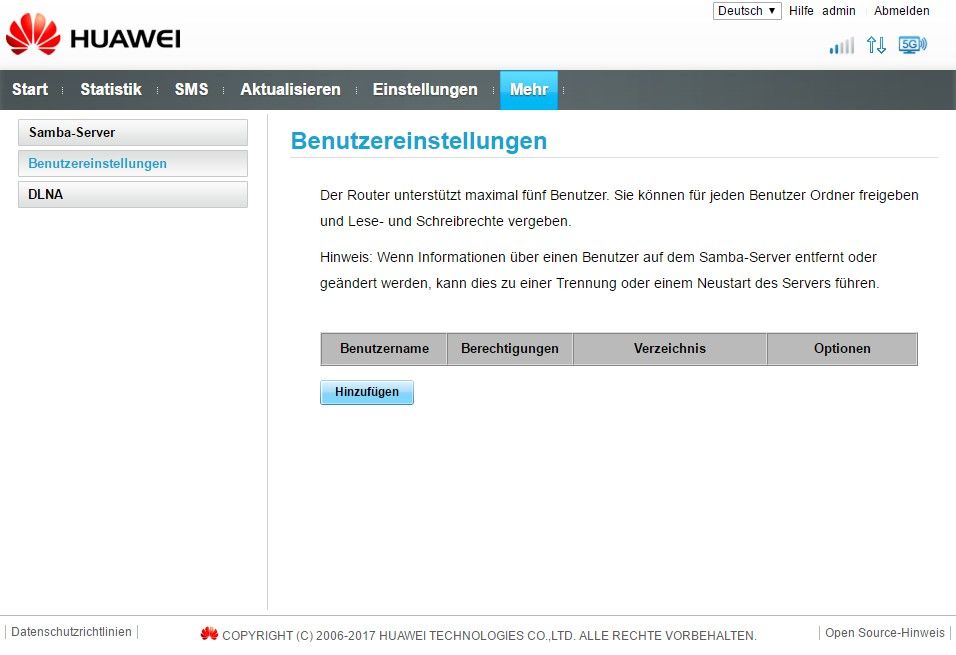The height and width of the screenshot is (655, 956).
Task: Click the small Huawei logo in footer
Action: 209,634
